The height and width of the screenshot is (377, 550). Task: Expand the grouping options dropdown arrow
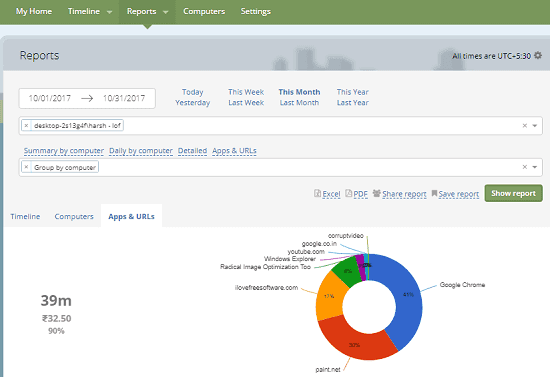(x=535, y=167)
